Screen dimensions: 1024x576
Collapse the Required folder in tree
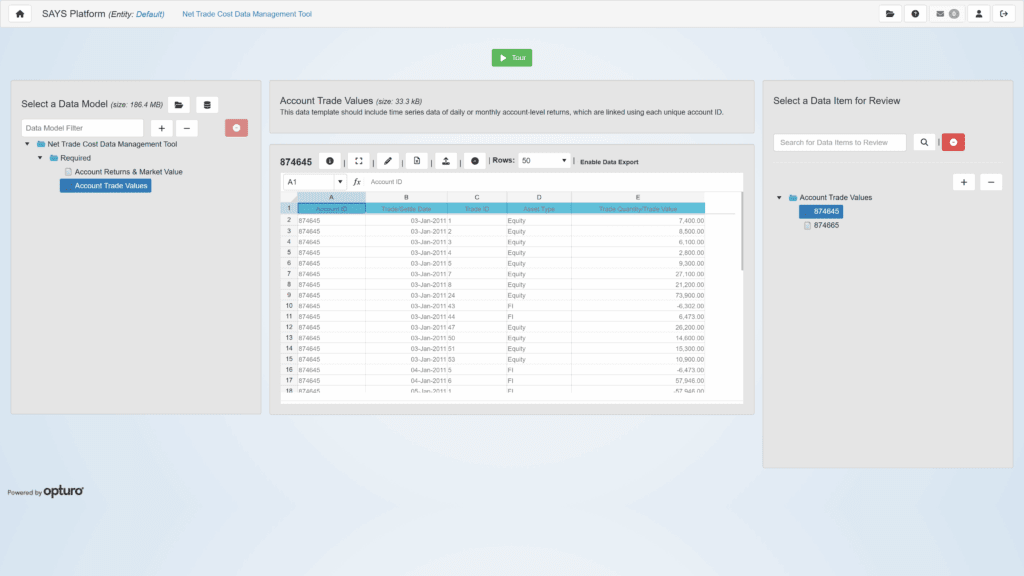tap(40, 158)
